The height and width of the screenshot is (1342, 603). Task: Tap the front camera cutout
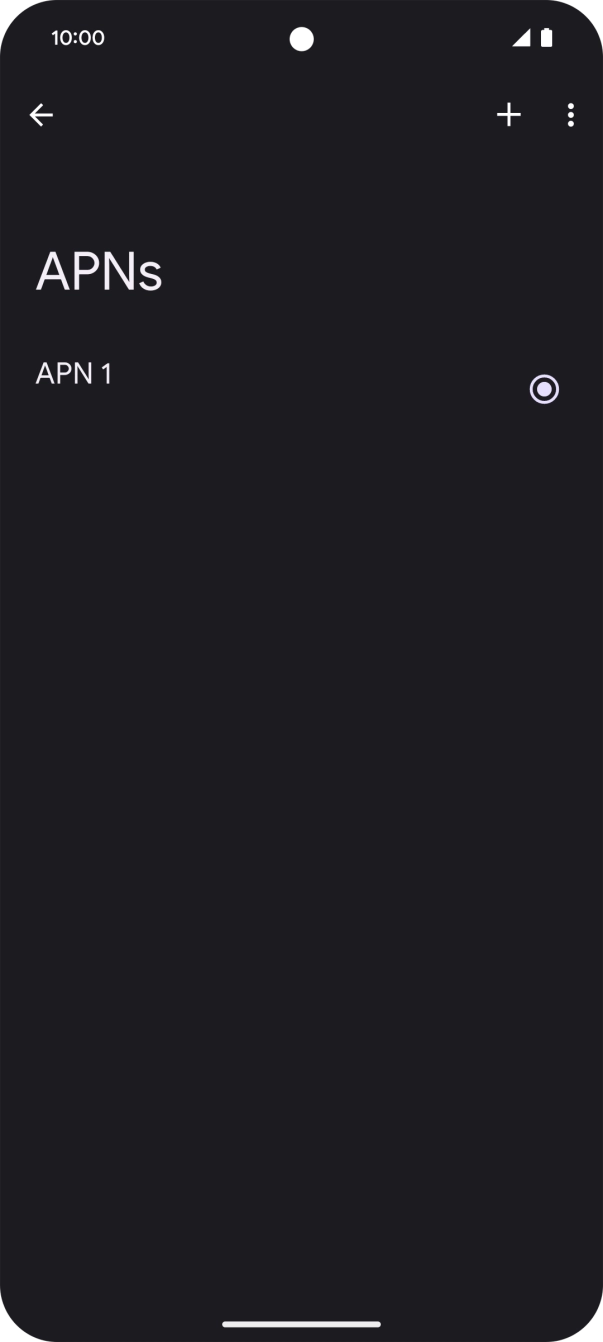coord(301,39)
